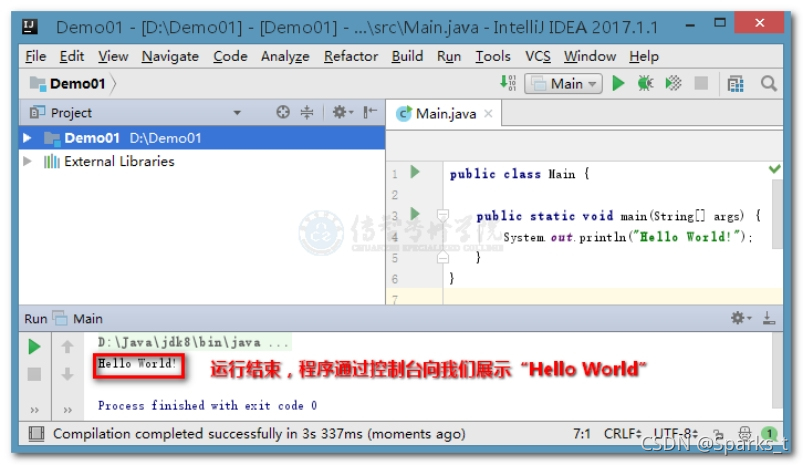Click "Process finished with exit code 0" text
This screenshot has height=465, width=804.
(207, 406)
